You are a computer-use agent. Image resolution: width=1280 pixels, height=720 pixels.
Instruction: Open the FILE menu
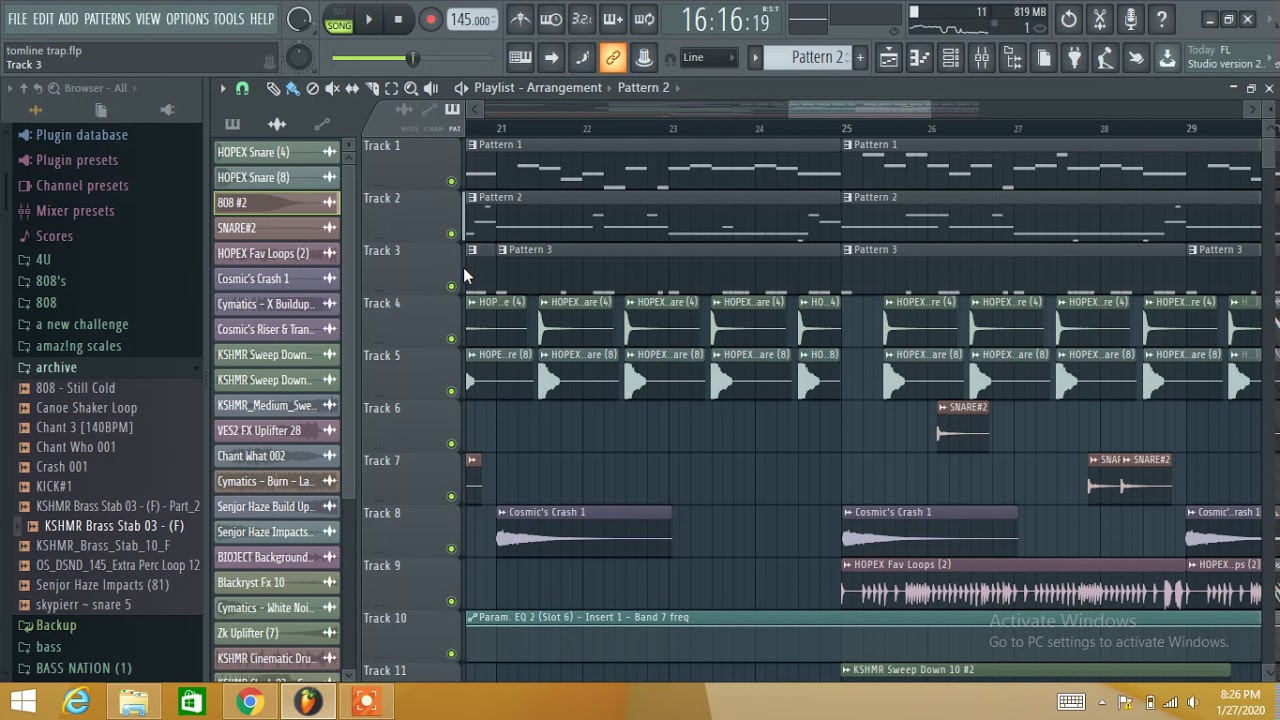tap(18, 19)
